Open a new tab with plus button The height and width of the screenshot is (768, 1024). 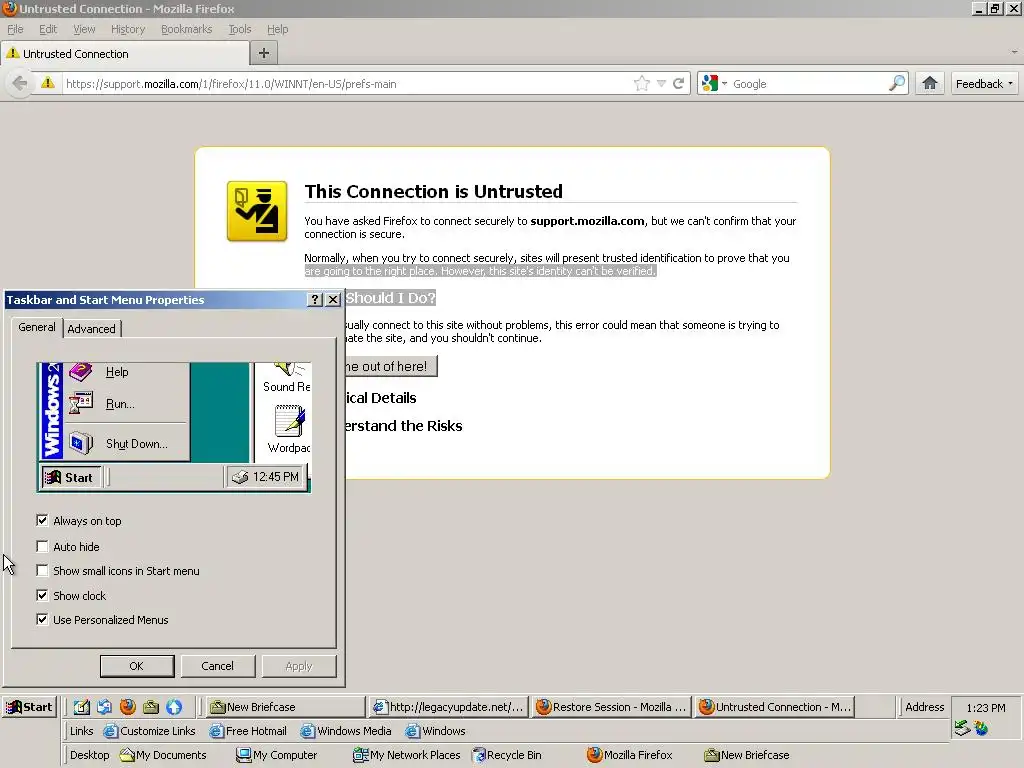click(x=264, y=54)
